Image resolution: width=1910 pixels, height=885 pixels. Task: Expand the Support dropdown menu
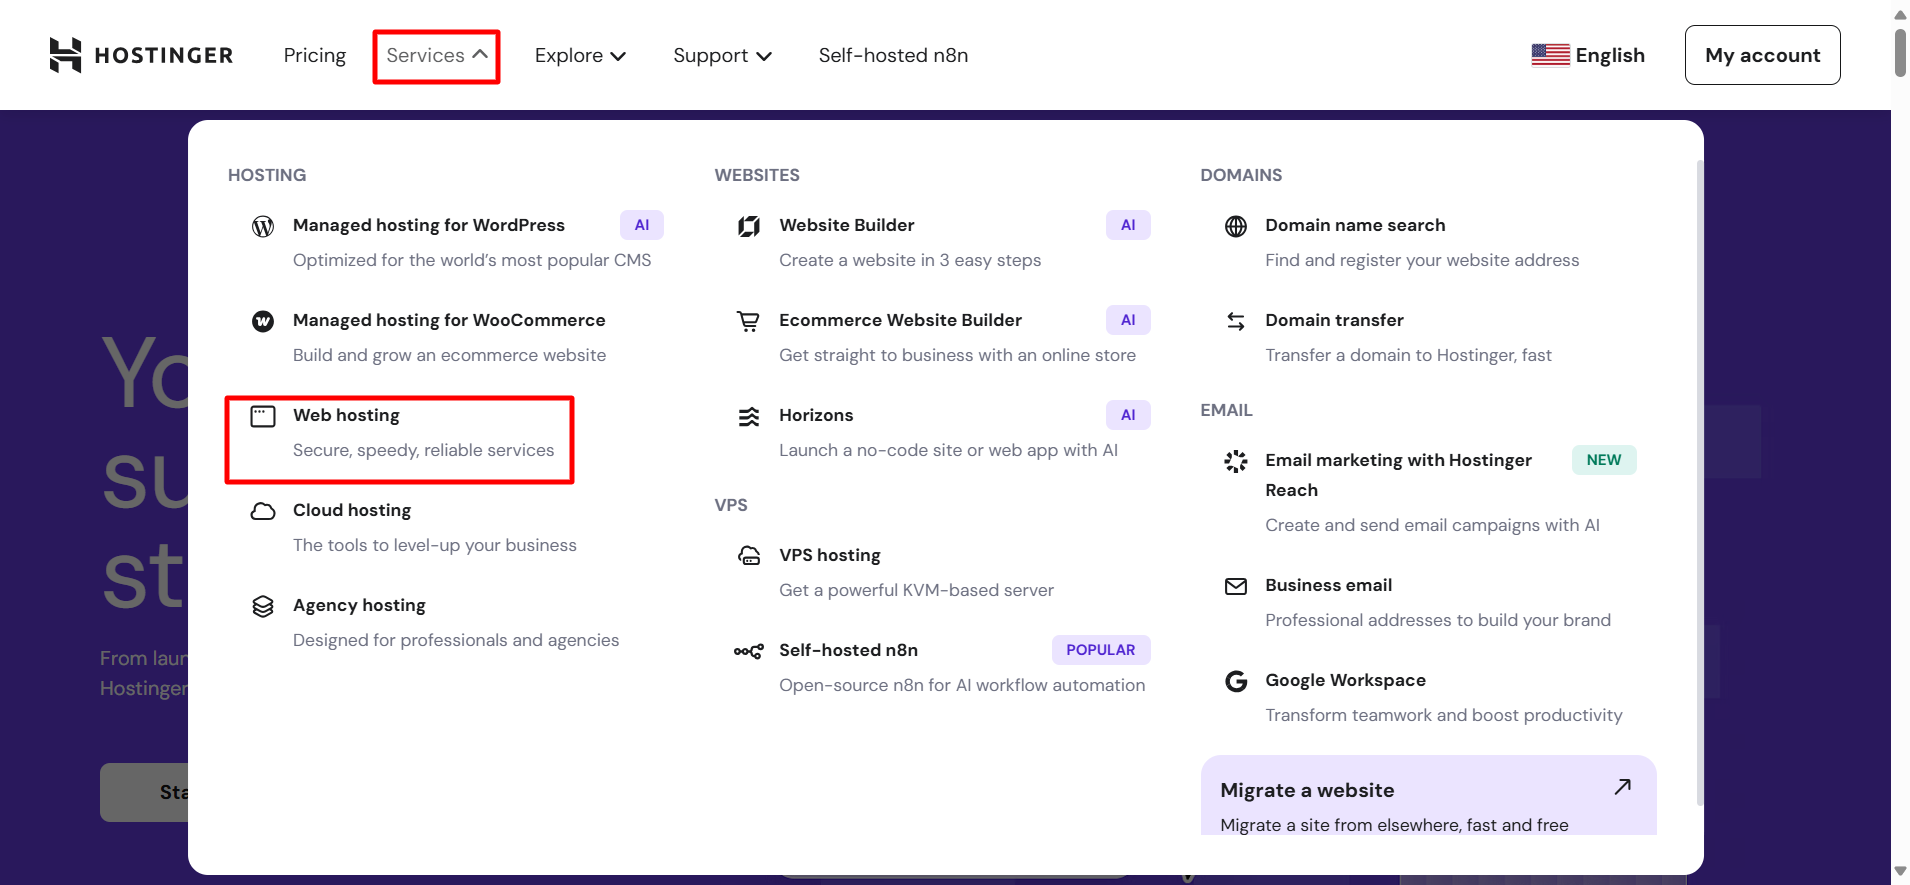click(722, 56)
